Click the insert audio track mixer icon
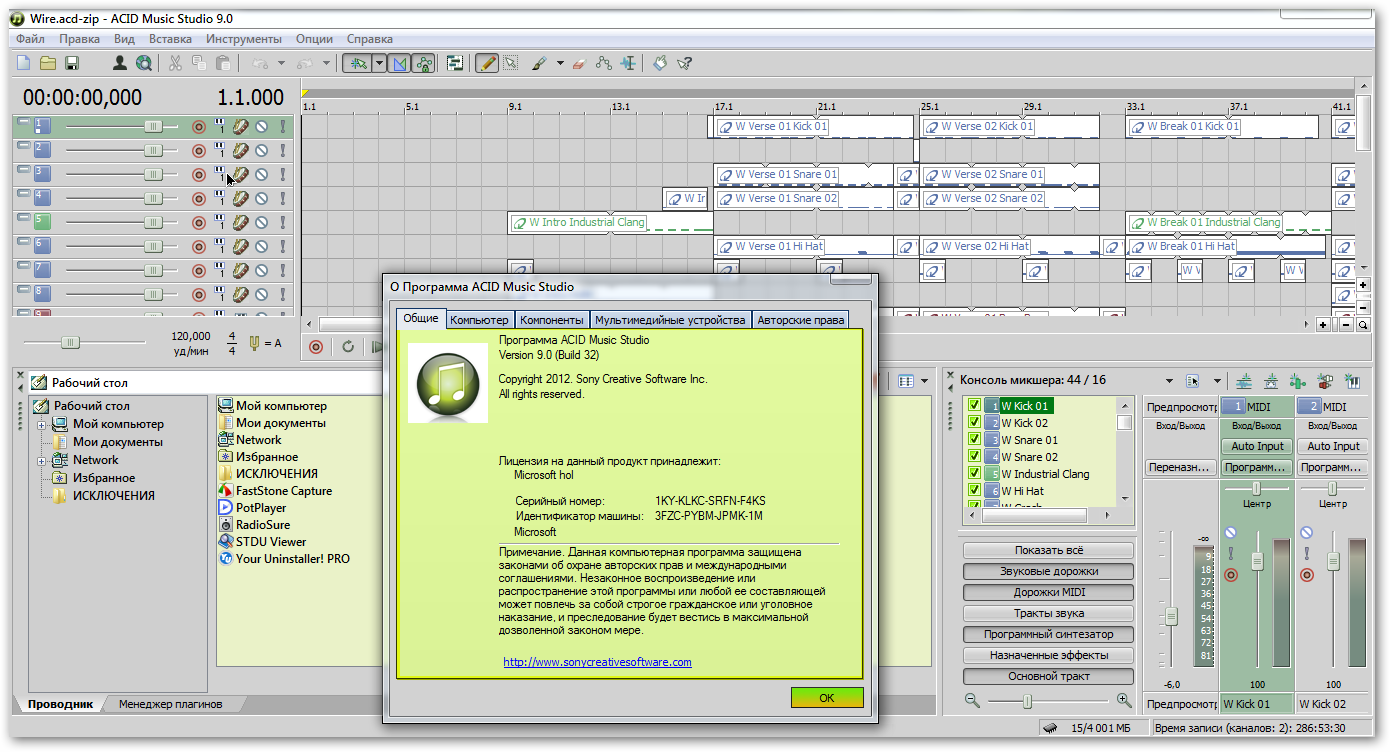This screenshot has height=752, width=1390. coord(1244,381)
